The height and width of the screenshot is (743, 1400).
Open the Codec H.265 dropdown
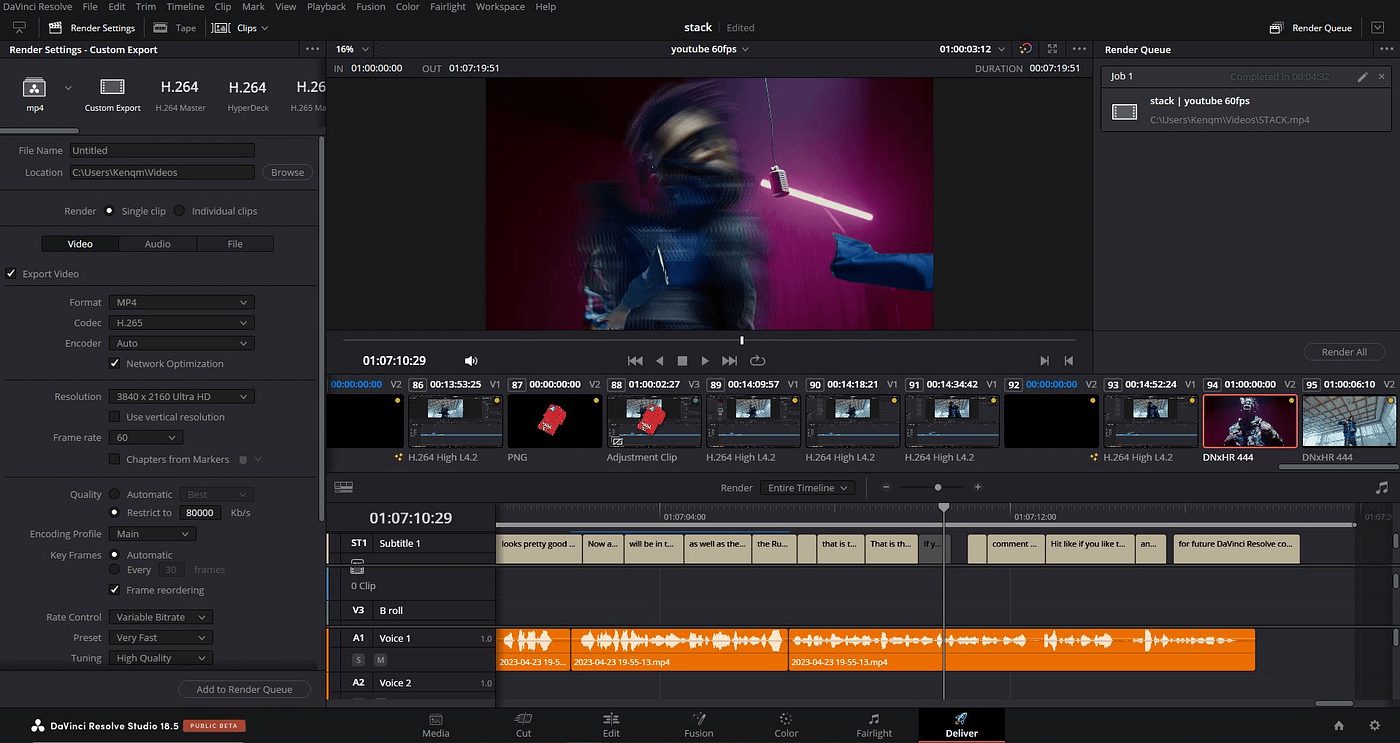coord(182,323)
